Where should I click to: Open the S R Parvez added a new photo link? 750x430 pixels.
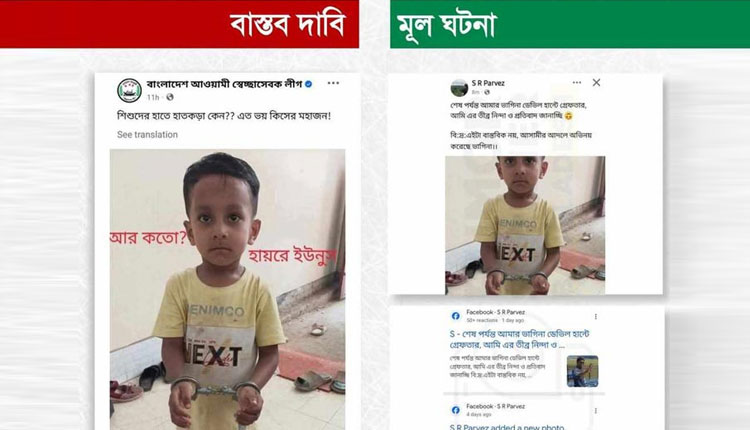(x=507, y=427)
